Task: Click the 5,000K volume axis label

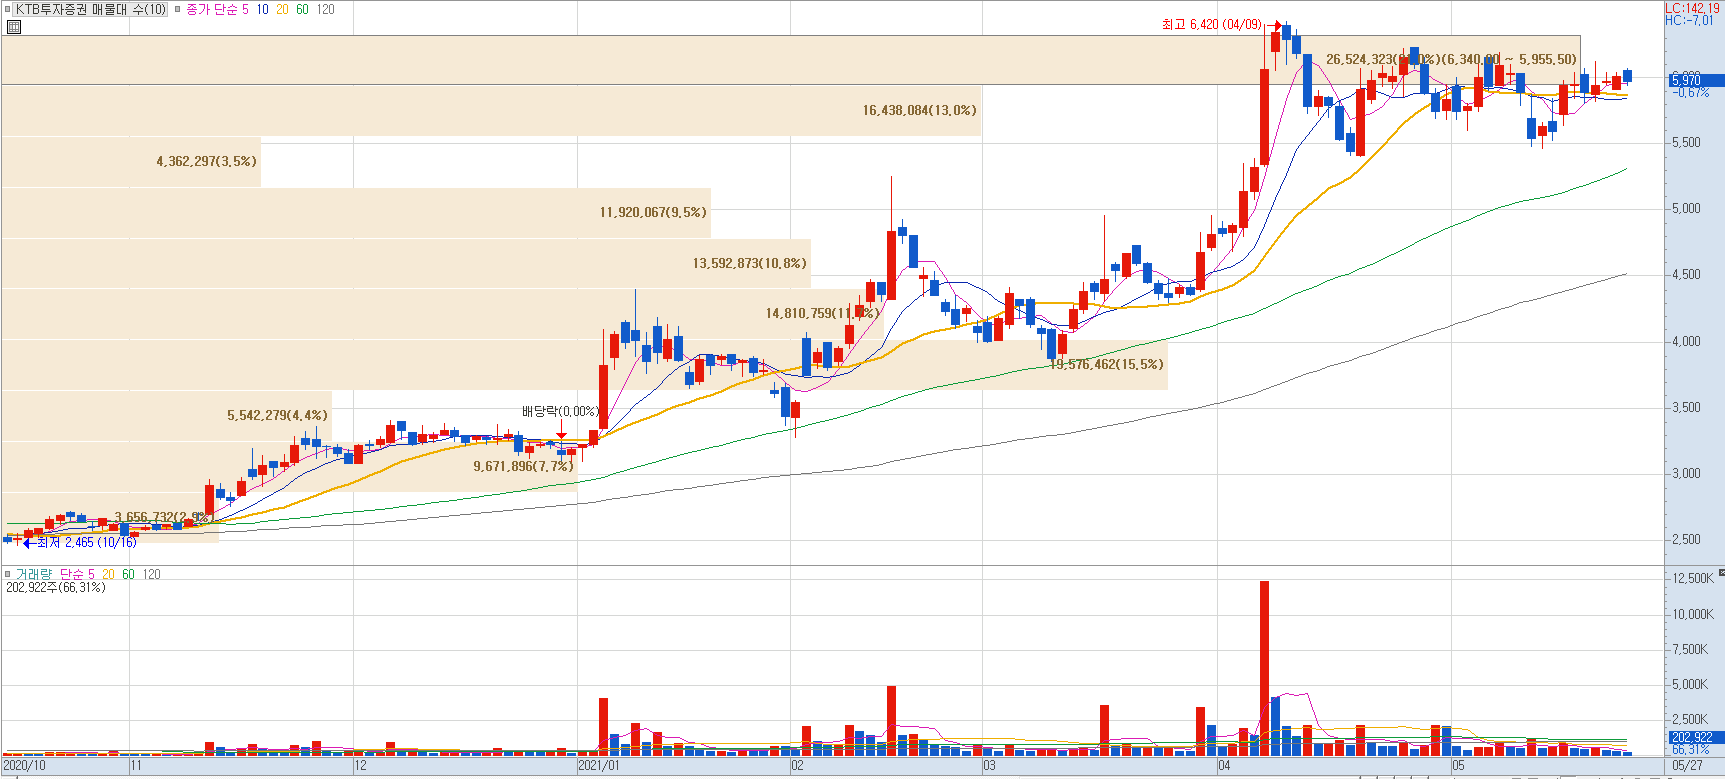Action: click(1691, 684)
